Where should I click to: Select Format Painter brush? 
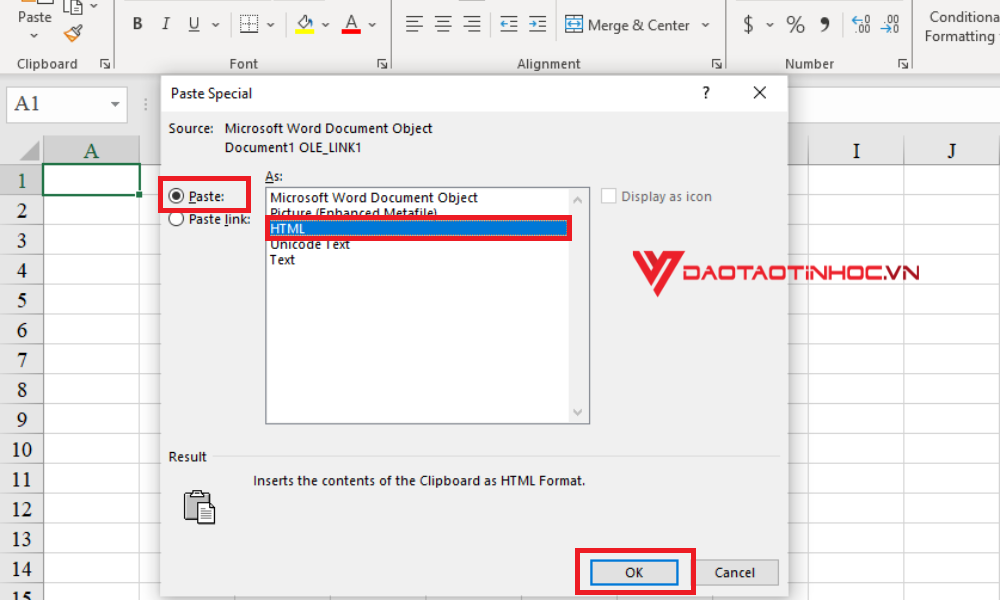point(73,33)
